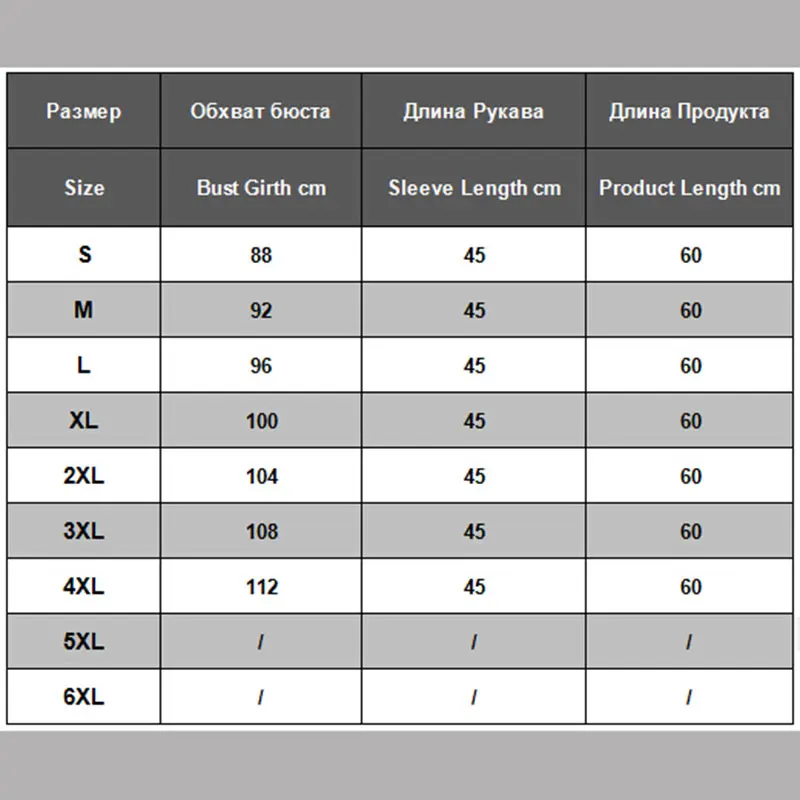This screenshot has height=800, width=800.
Task: Select the "Обхват бюста" column header
Action: [x=260, y=110]
